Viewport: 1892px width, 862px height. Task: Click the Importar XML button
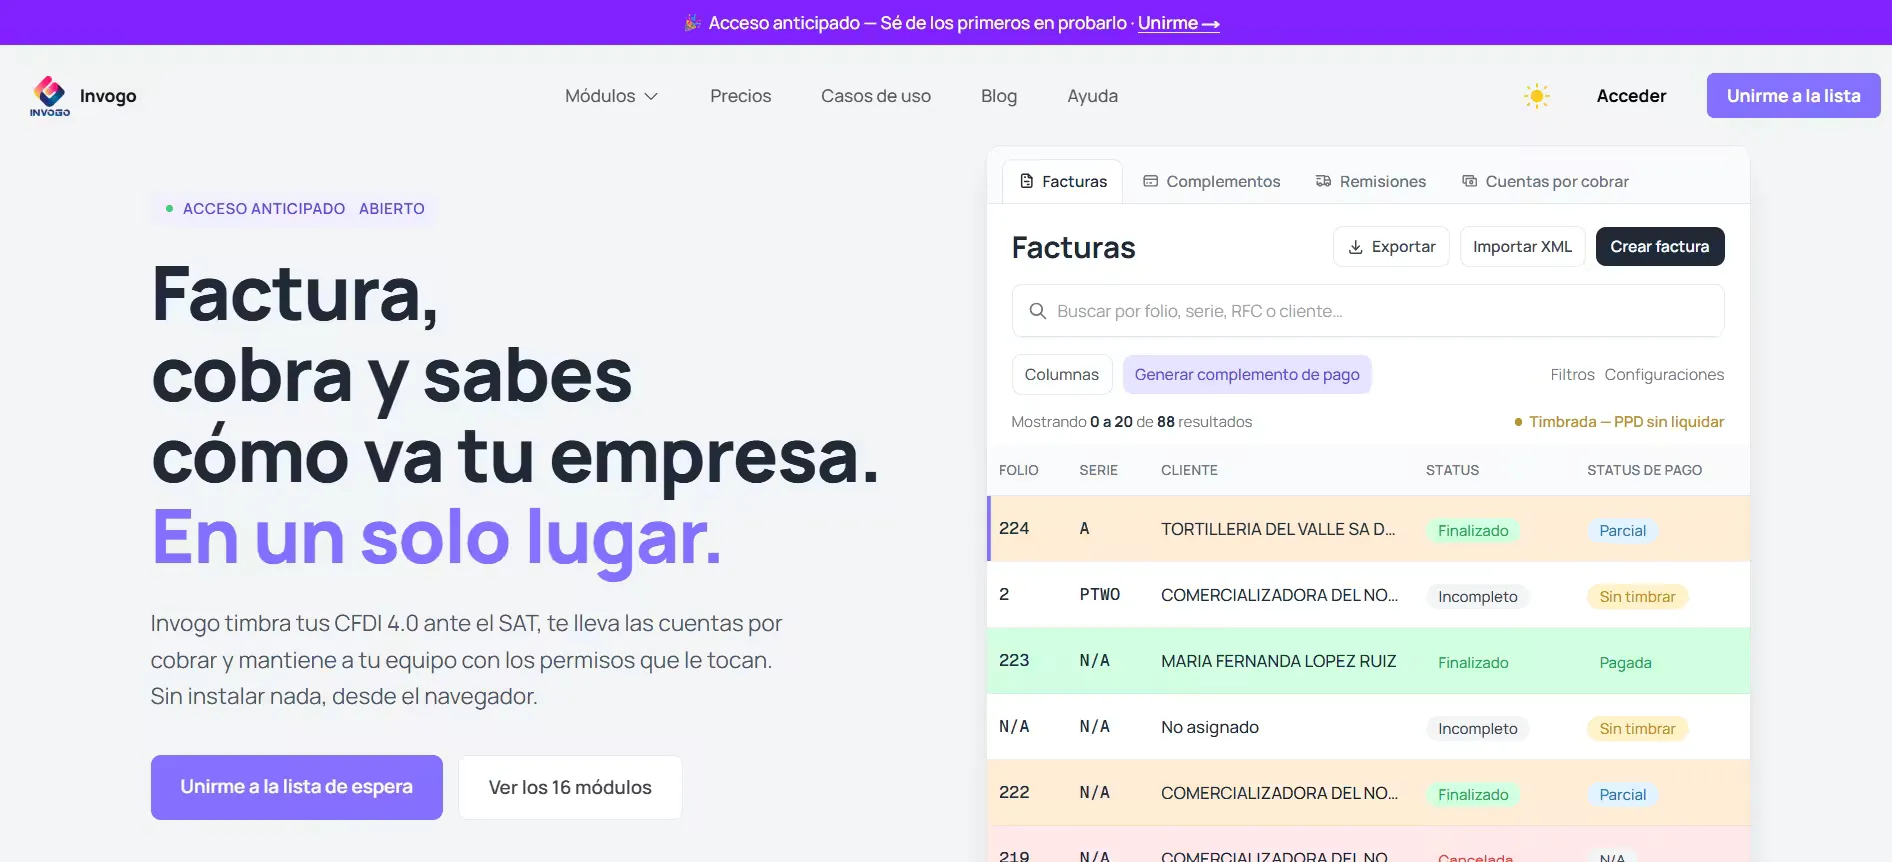point(1522,247)
